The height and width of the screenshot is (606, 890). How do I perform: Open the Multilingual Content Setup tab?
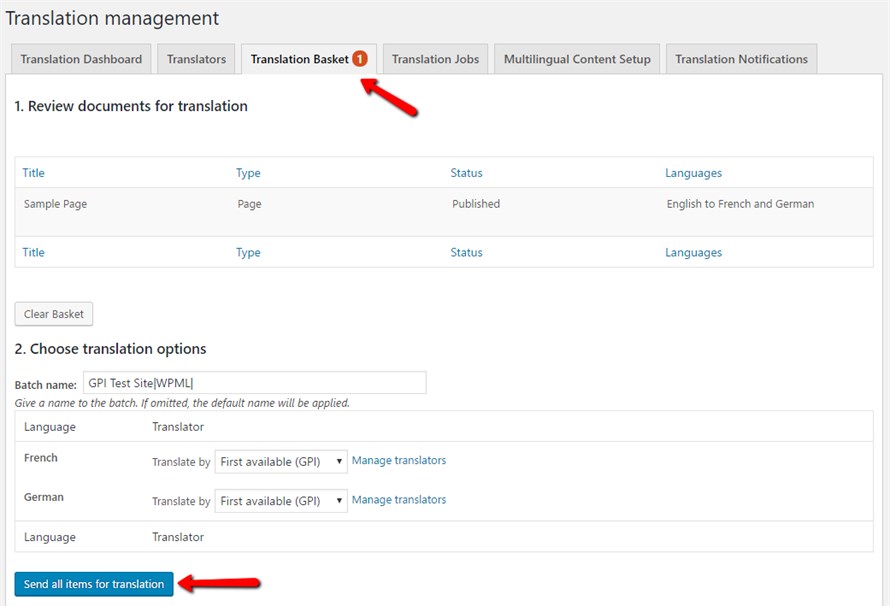point(576,58)
